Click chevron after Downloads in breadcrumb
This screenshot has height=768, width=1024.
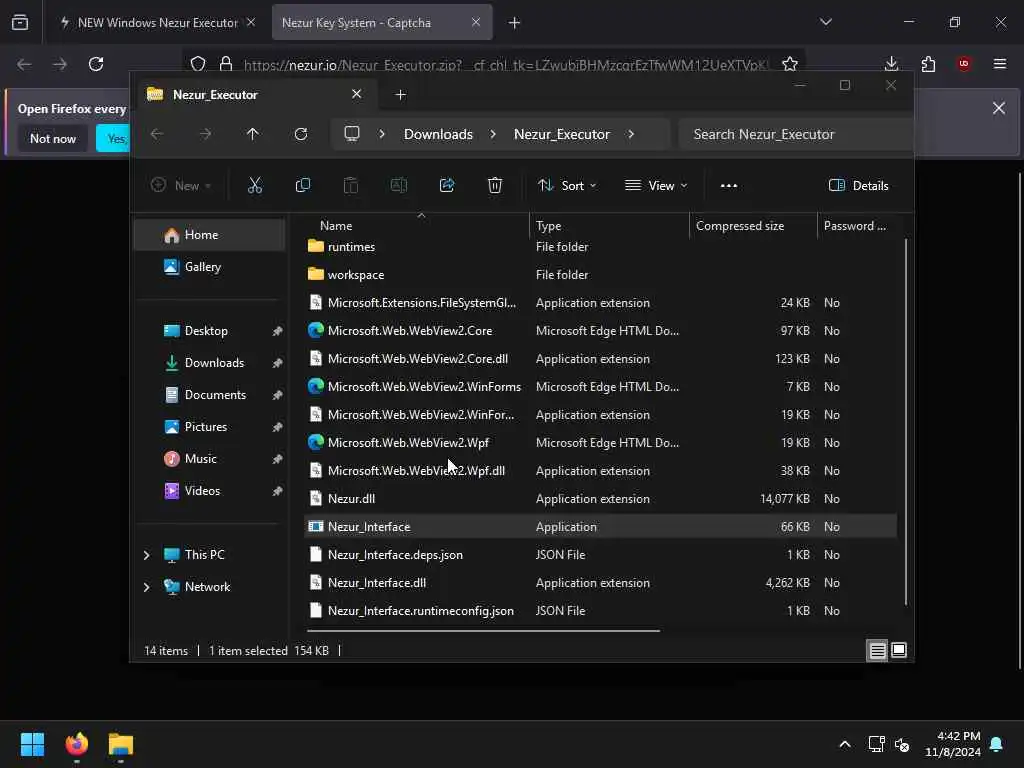tap(493, 134)
